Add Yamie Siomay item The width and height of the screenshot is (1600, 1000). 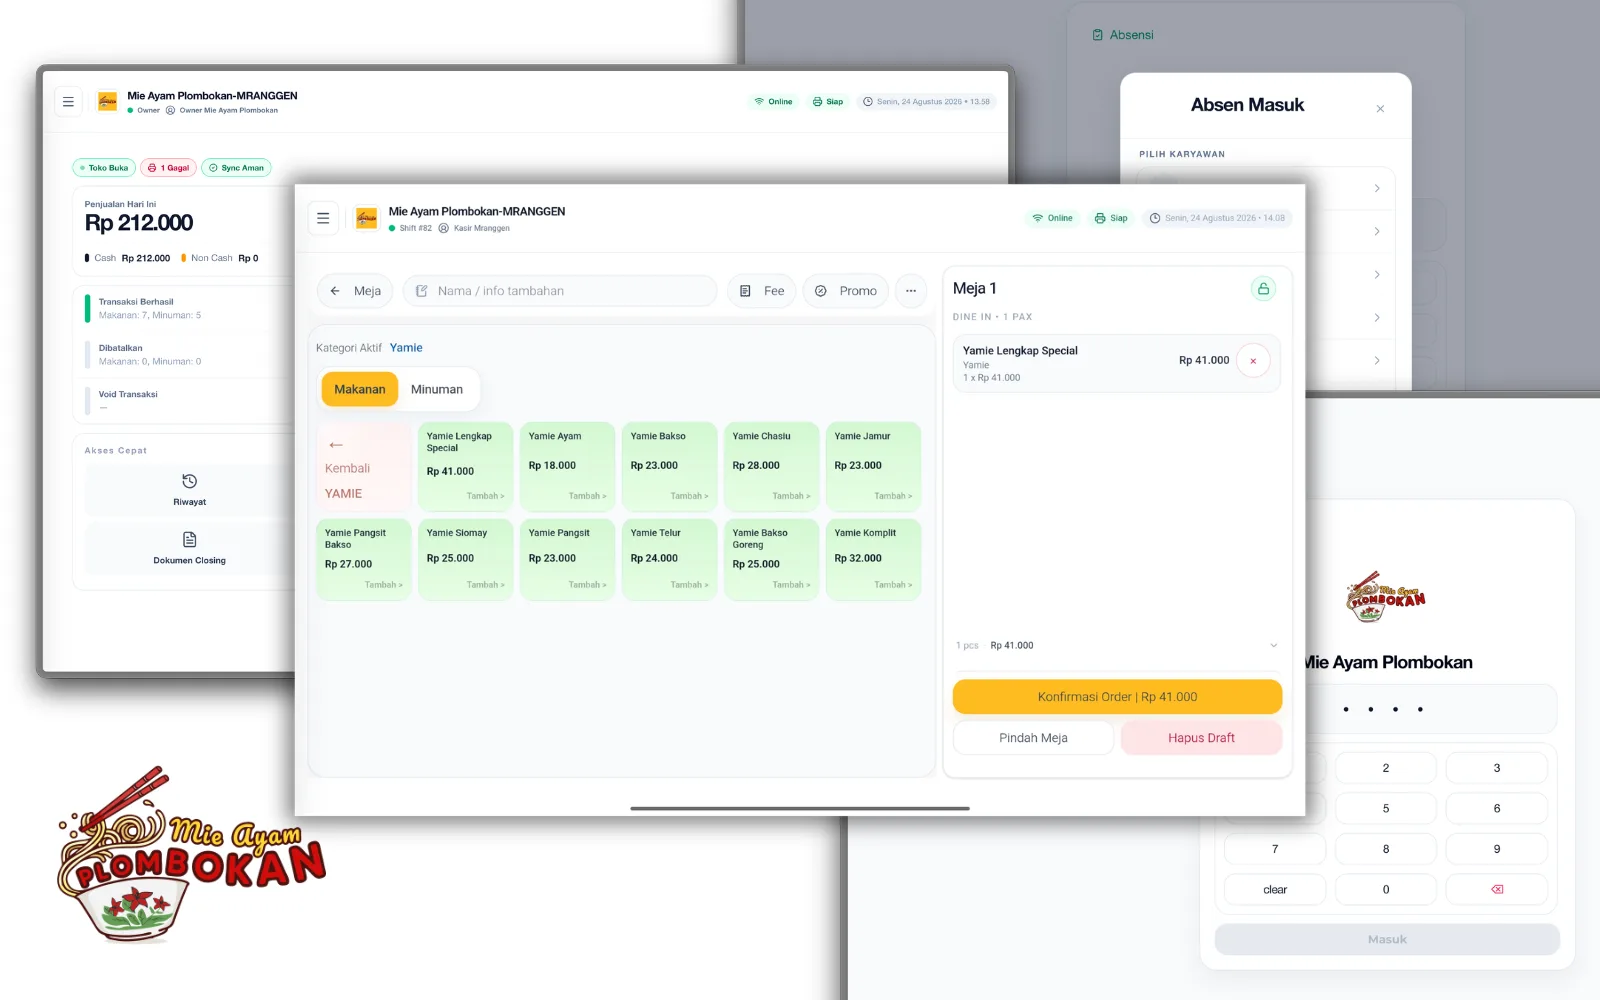tap(465, 559)
